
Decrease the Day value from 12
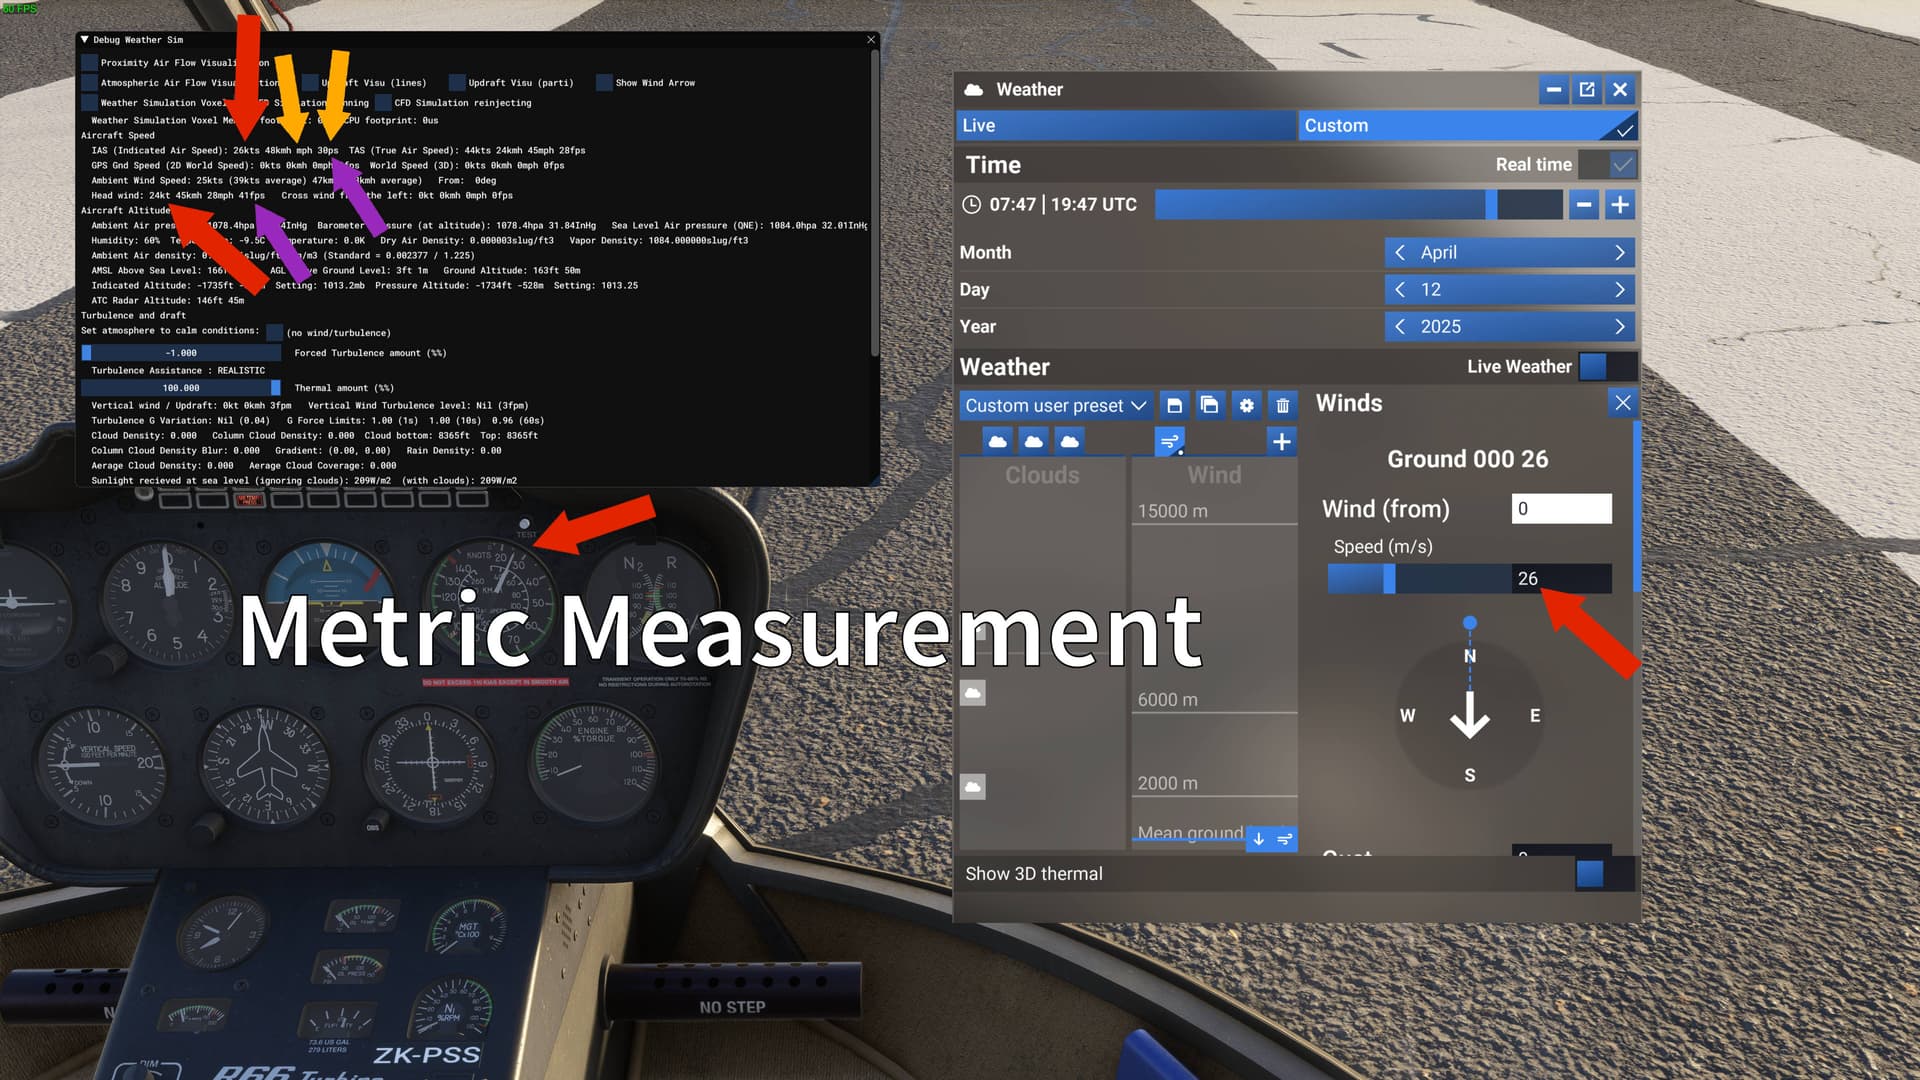[x=1400, y=290]
